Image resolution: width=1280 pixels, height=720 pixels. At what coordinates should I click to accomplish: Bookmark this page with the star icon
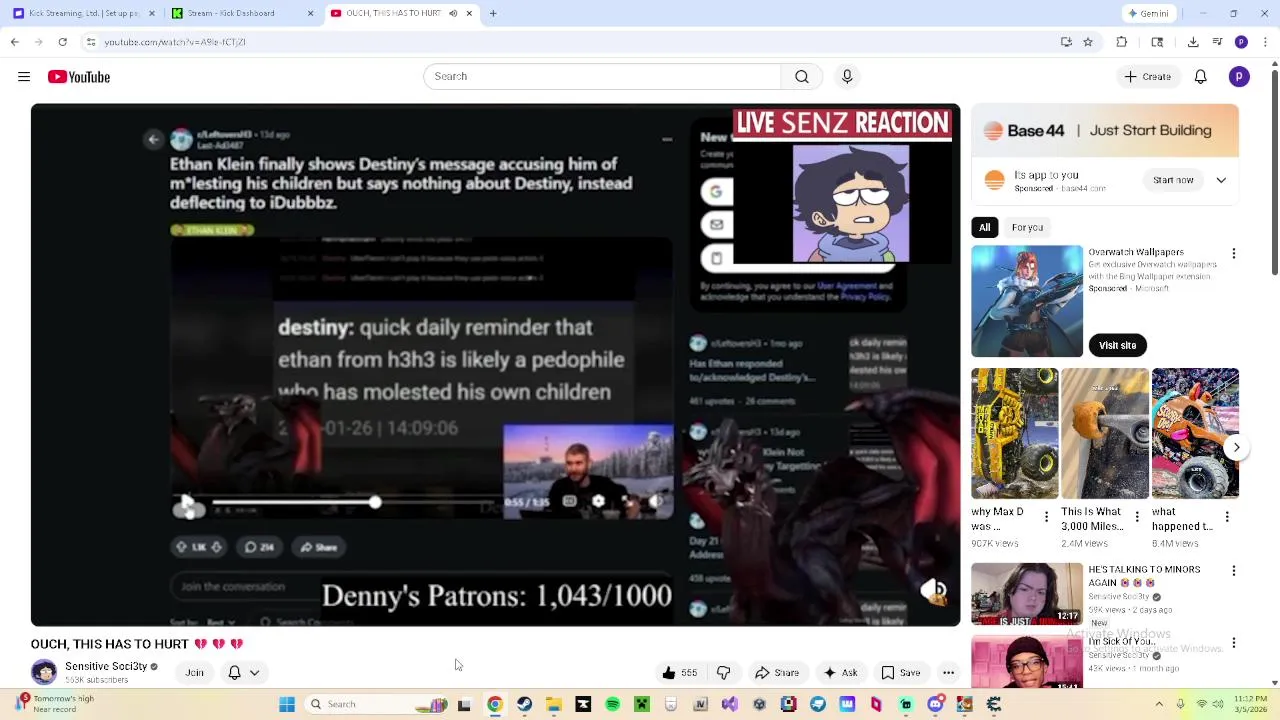click(x=1088, y=42)
